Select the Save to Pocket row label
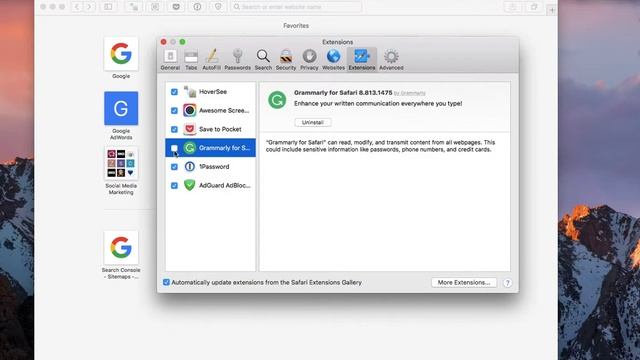Screen dimensions: 640x360 point(220,129)
